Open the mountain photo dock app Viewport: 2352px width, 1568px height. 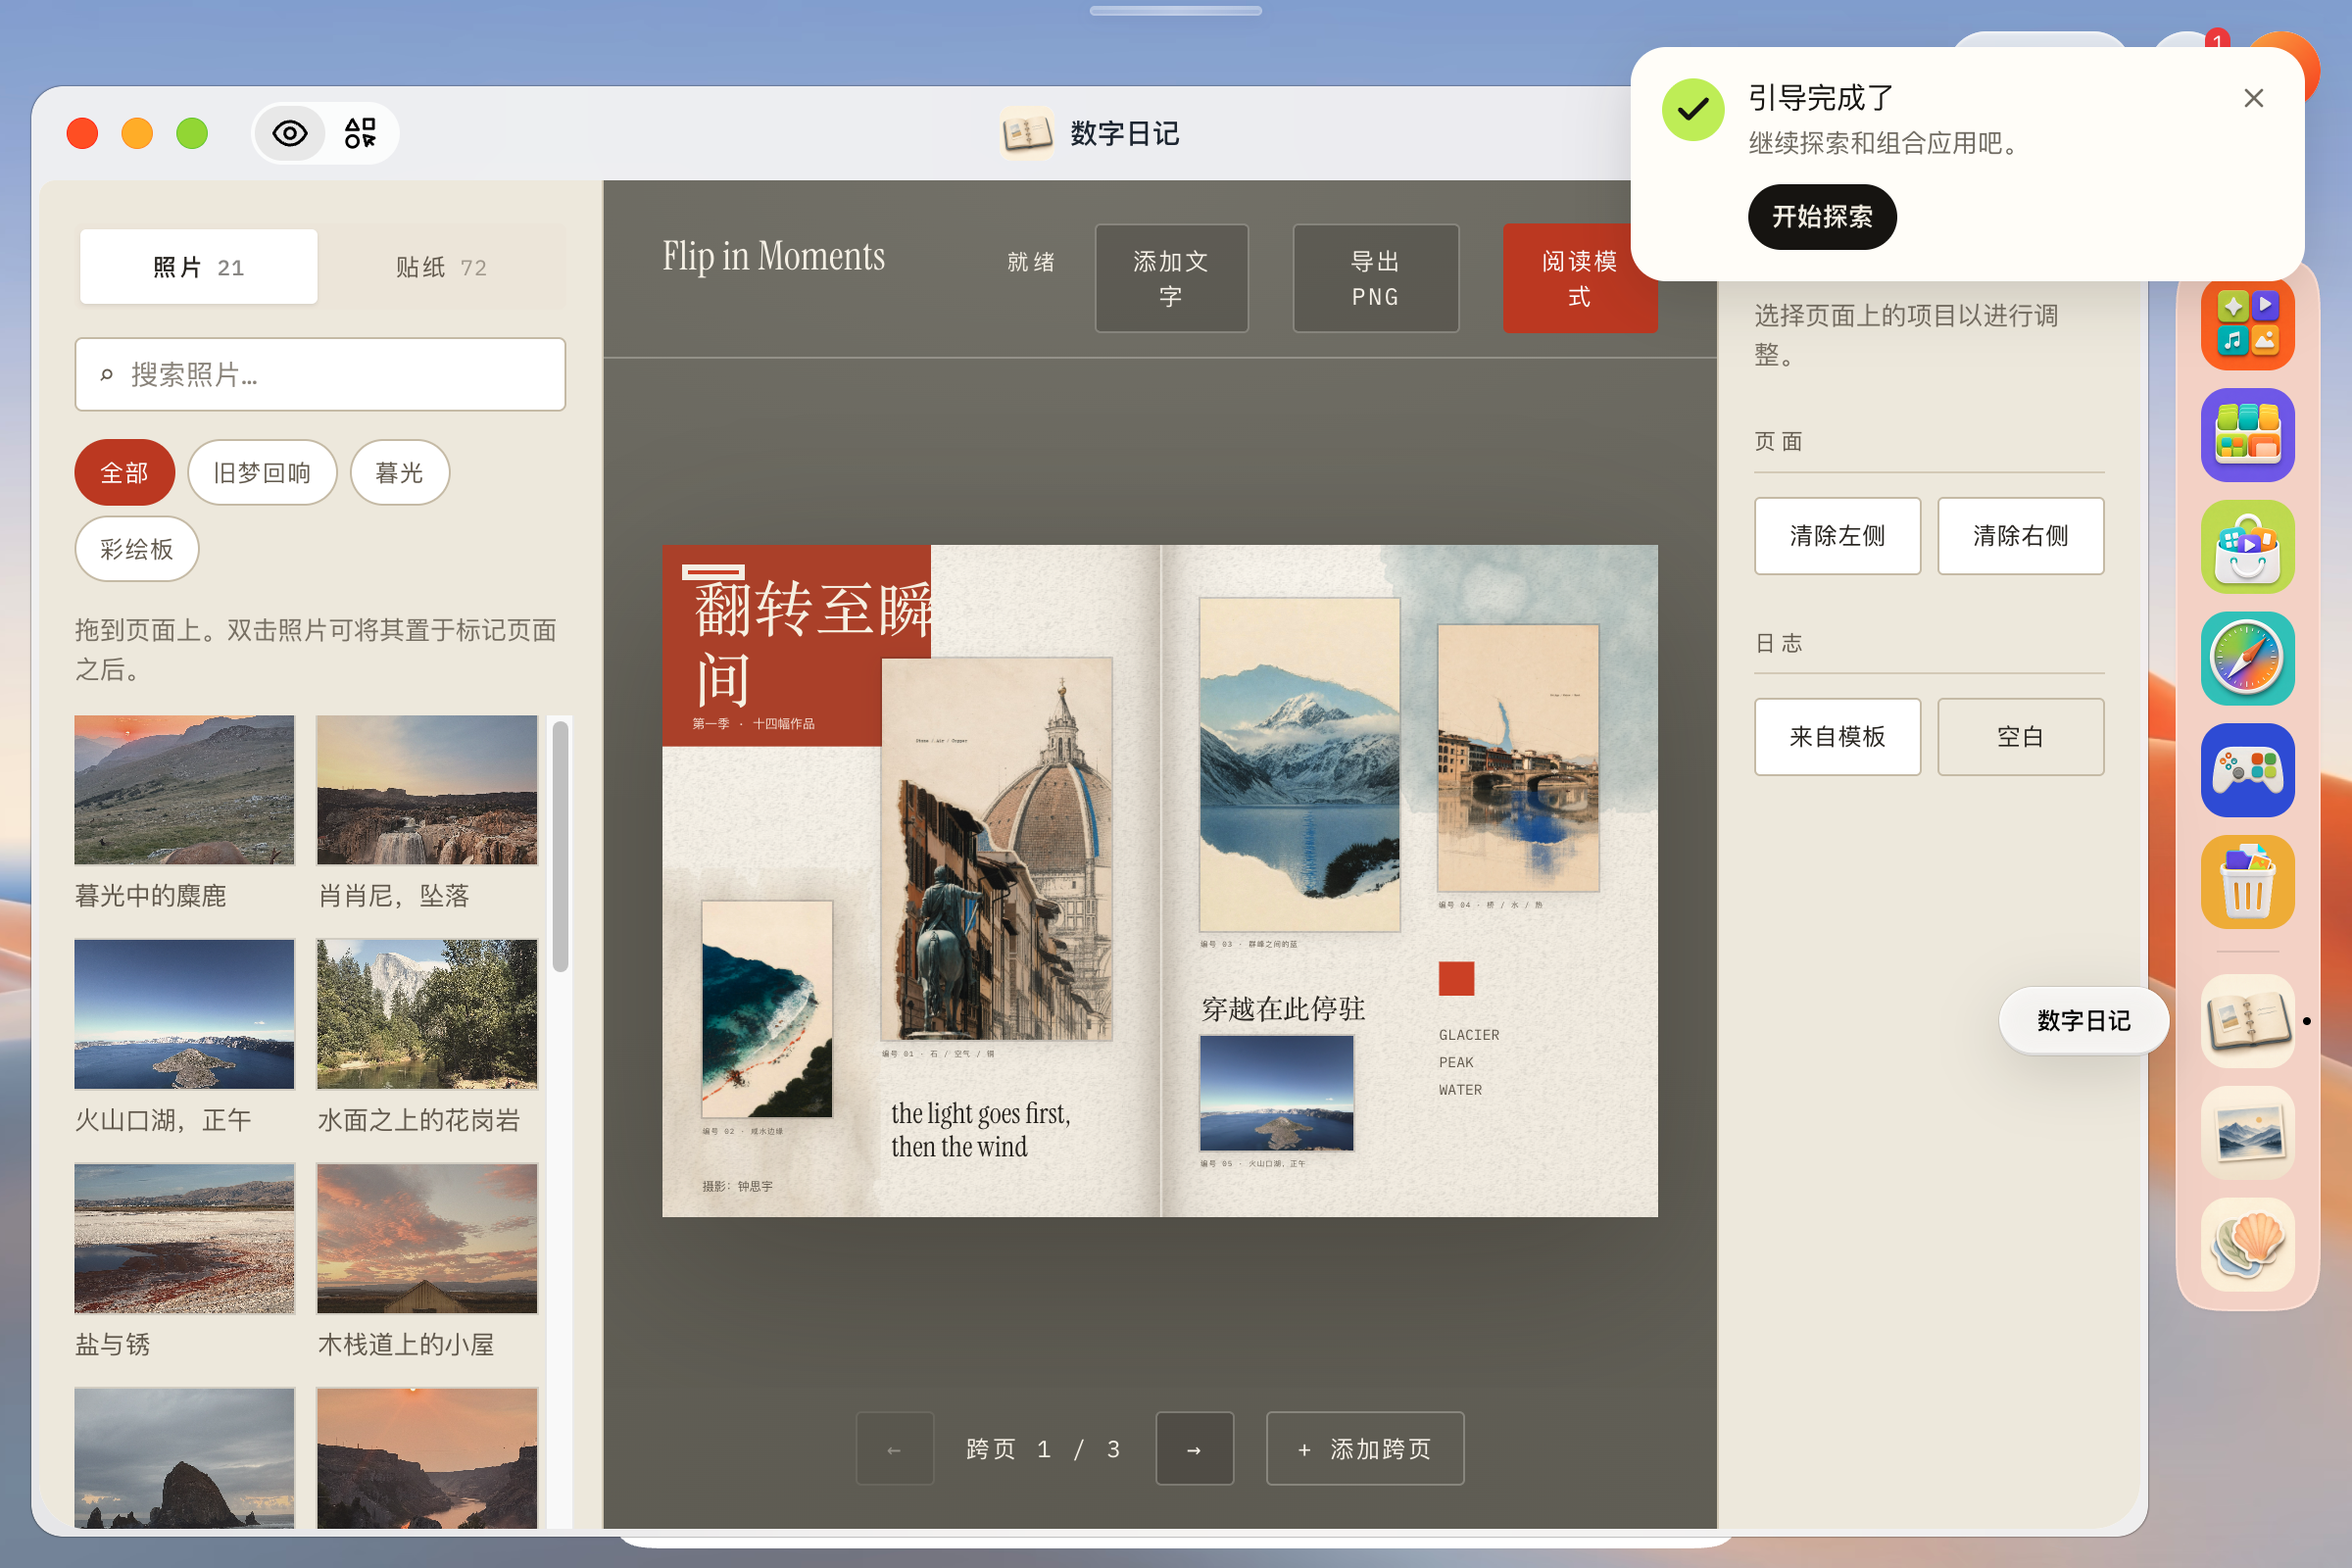coord(2247,1133)
